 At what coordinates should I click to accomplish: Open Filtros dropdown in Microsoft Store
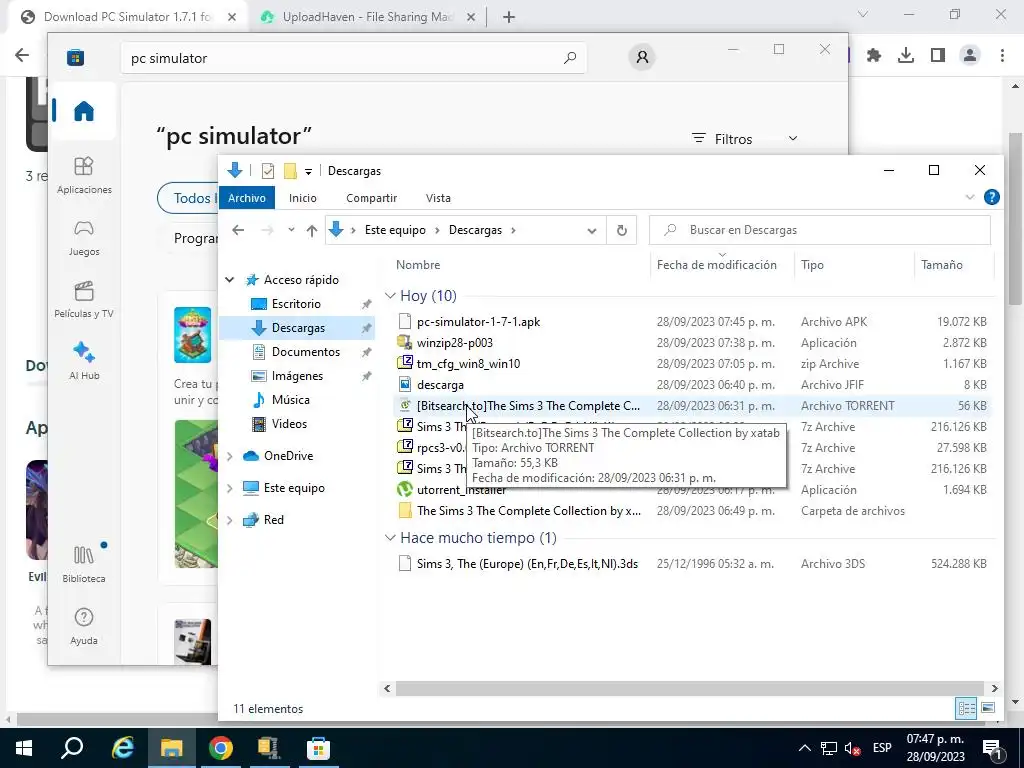coord(744,138)
